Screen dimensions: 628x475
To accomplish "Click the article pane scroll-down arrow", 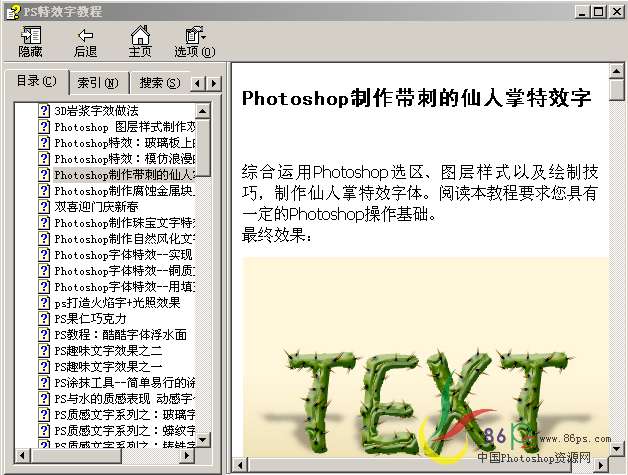I will (616, 449).
